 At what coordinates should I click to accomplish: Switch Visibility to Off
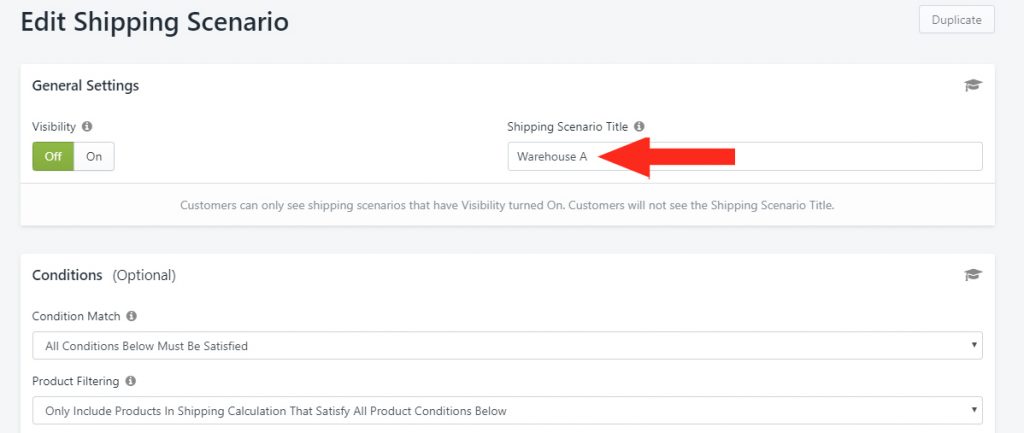53,157
